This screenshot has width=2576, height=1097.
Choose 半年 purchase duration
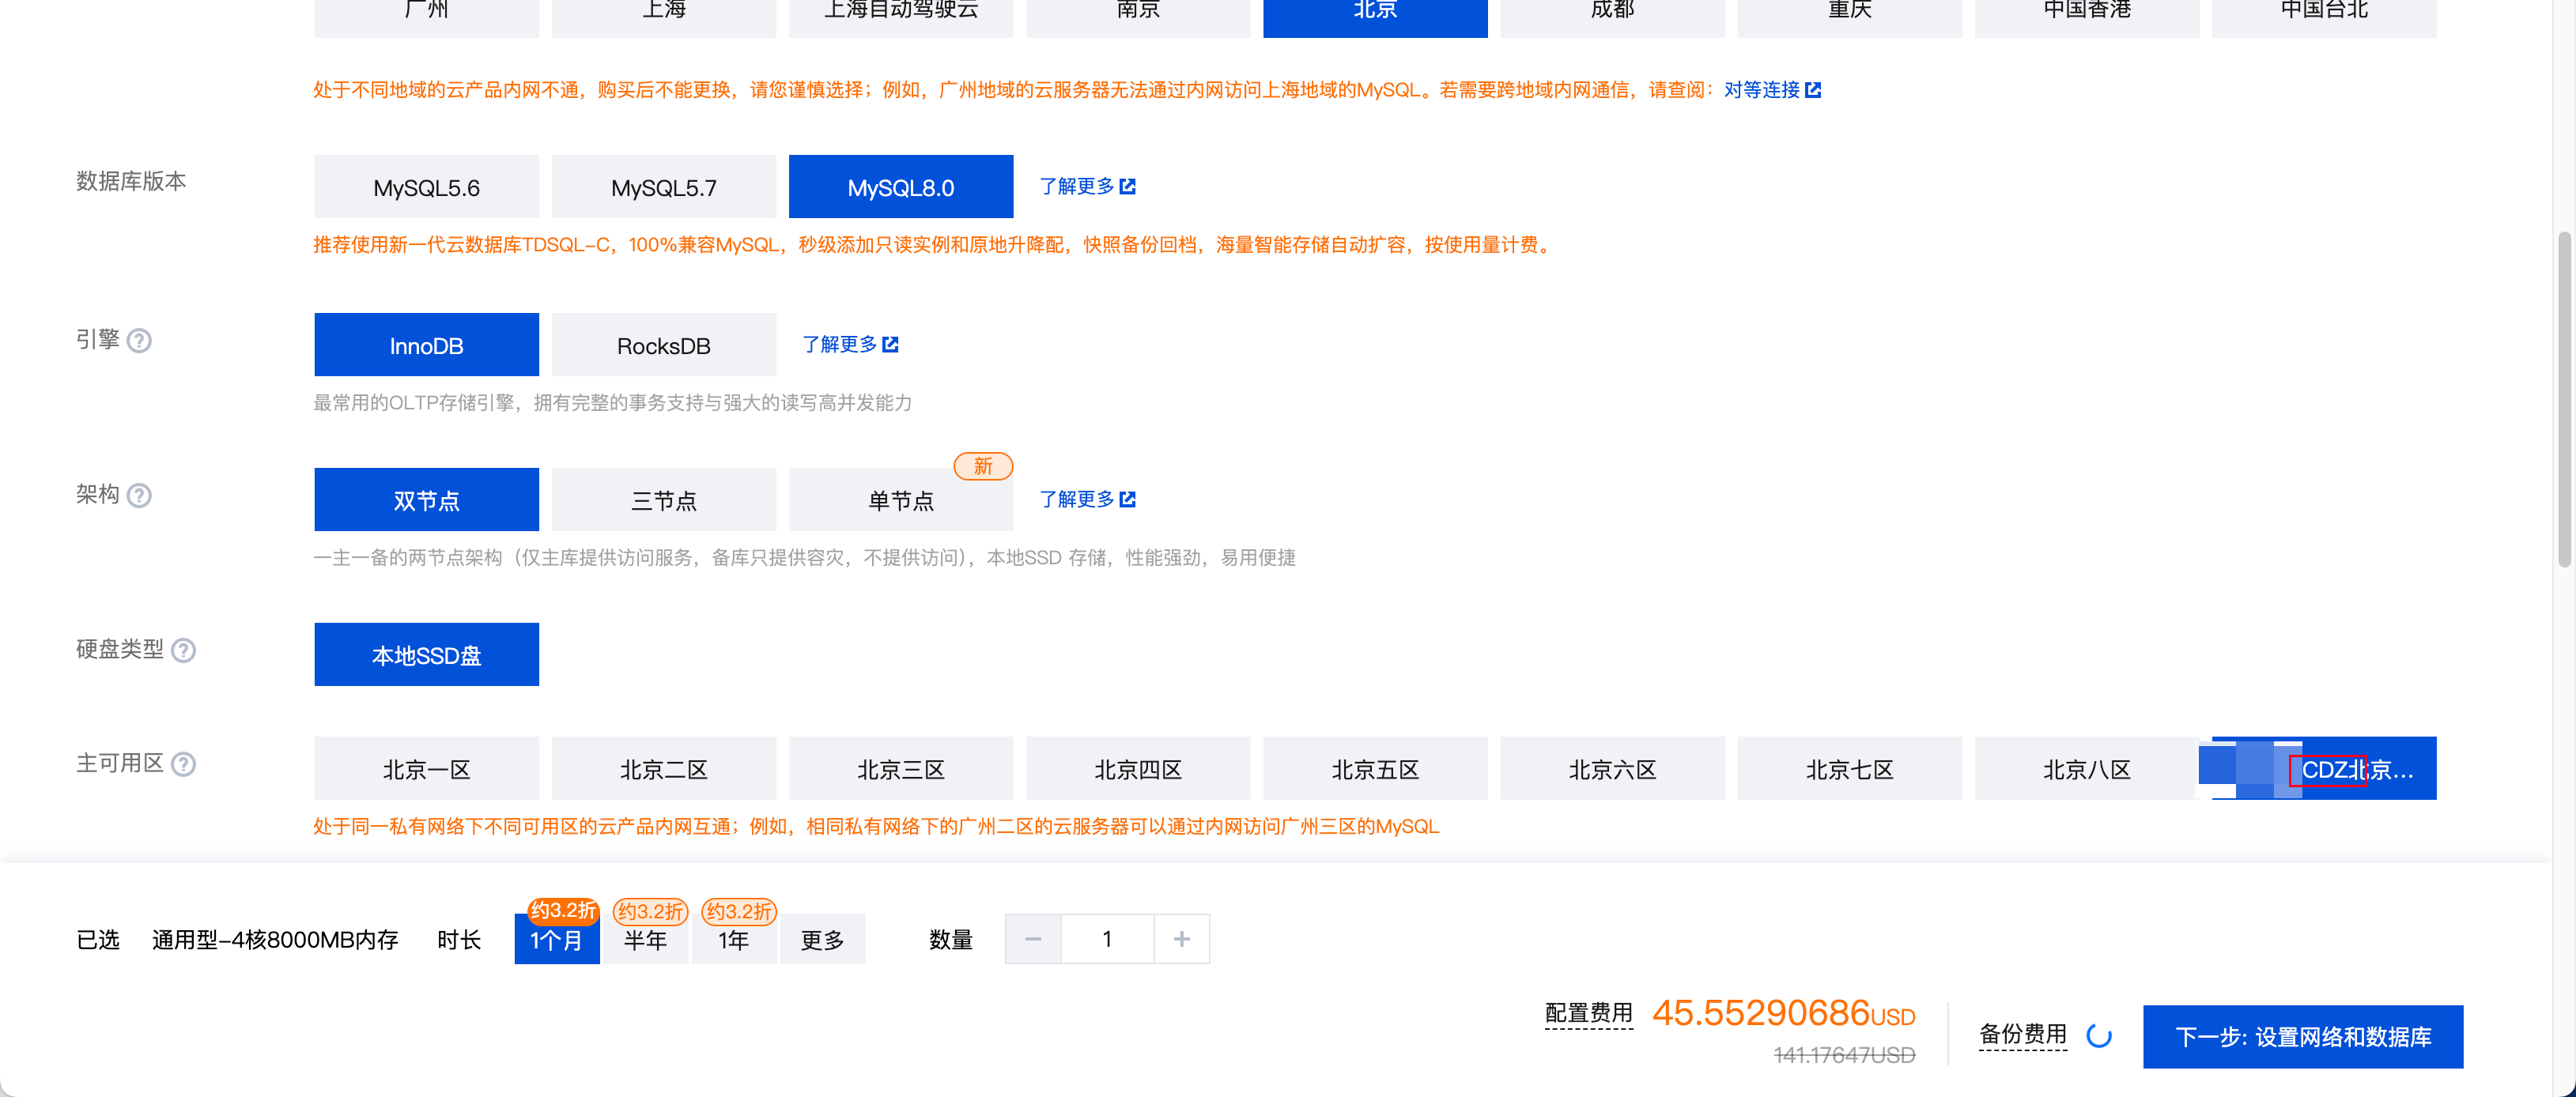pos(645,940)
